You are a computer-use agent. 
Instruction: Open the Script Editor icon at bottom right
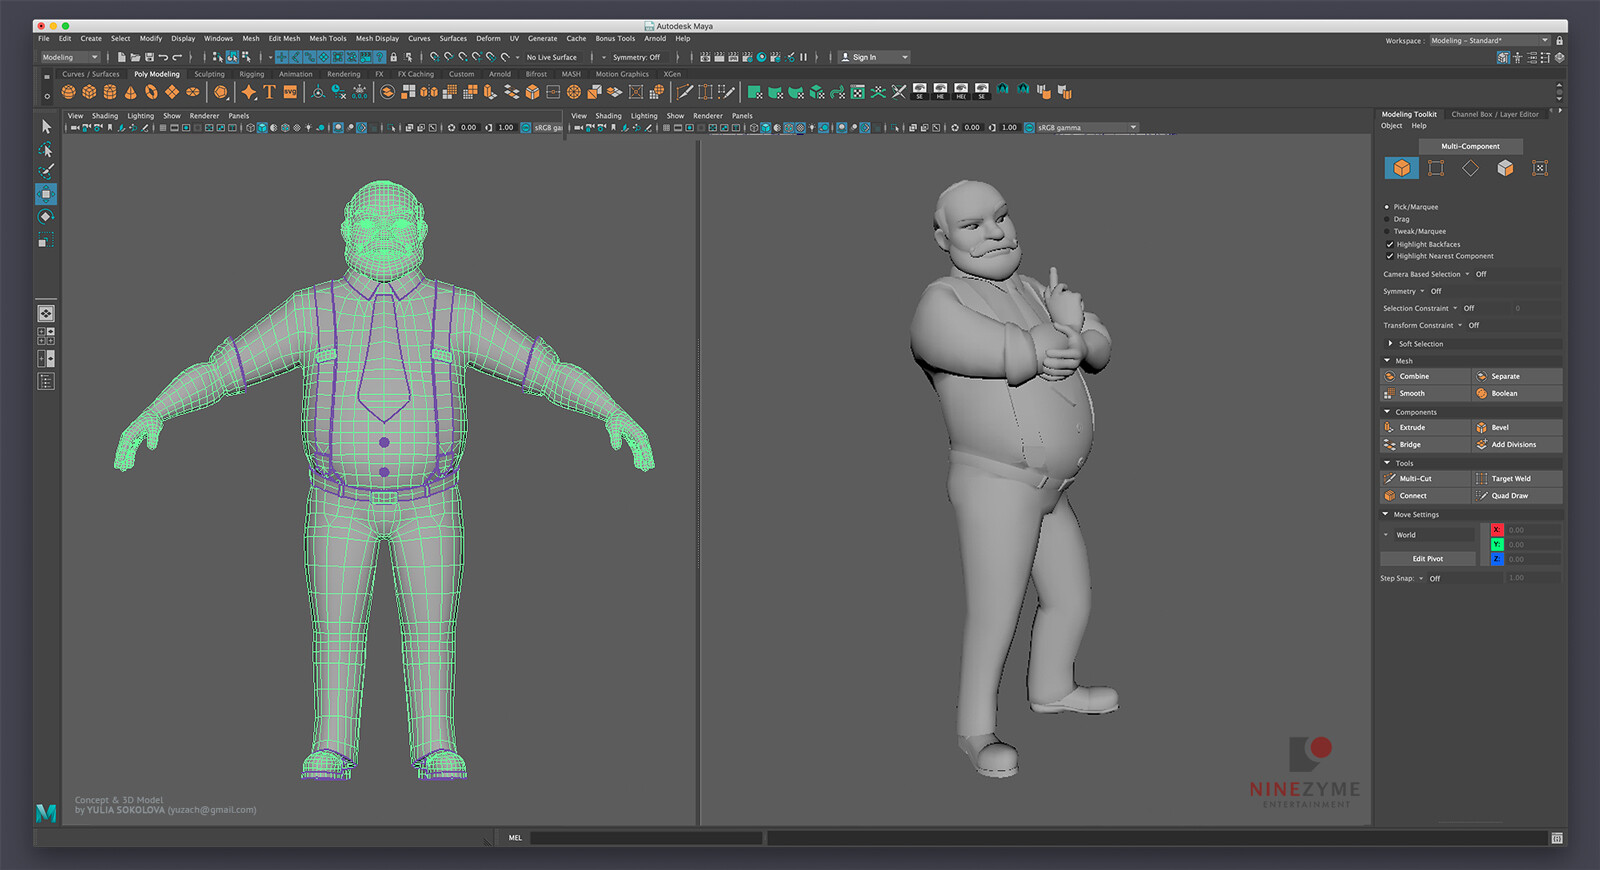point(1557,838)
